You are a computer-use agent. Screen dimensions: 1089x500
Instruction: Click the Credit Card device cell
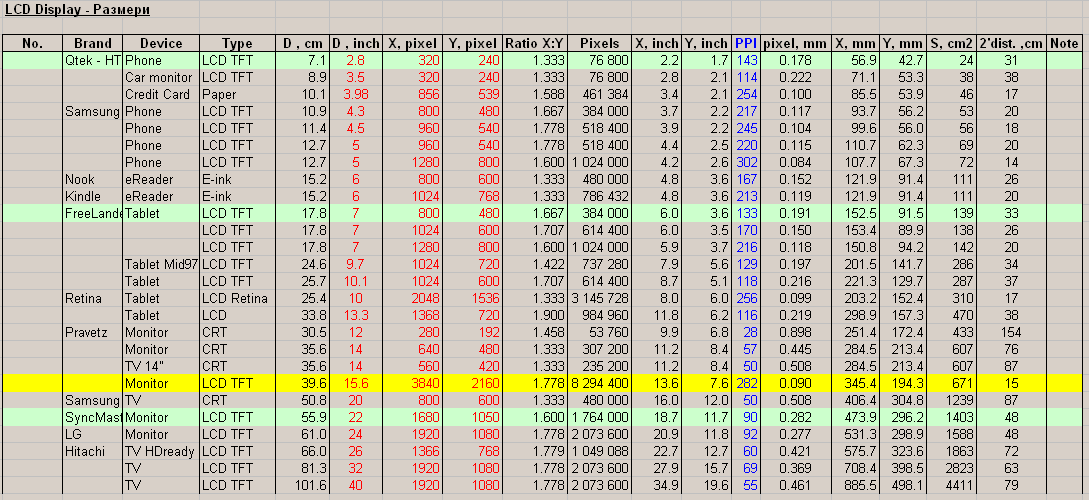(162, 94)
